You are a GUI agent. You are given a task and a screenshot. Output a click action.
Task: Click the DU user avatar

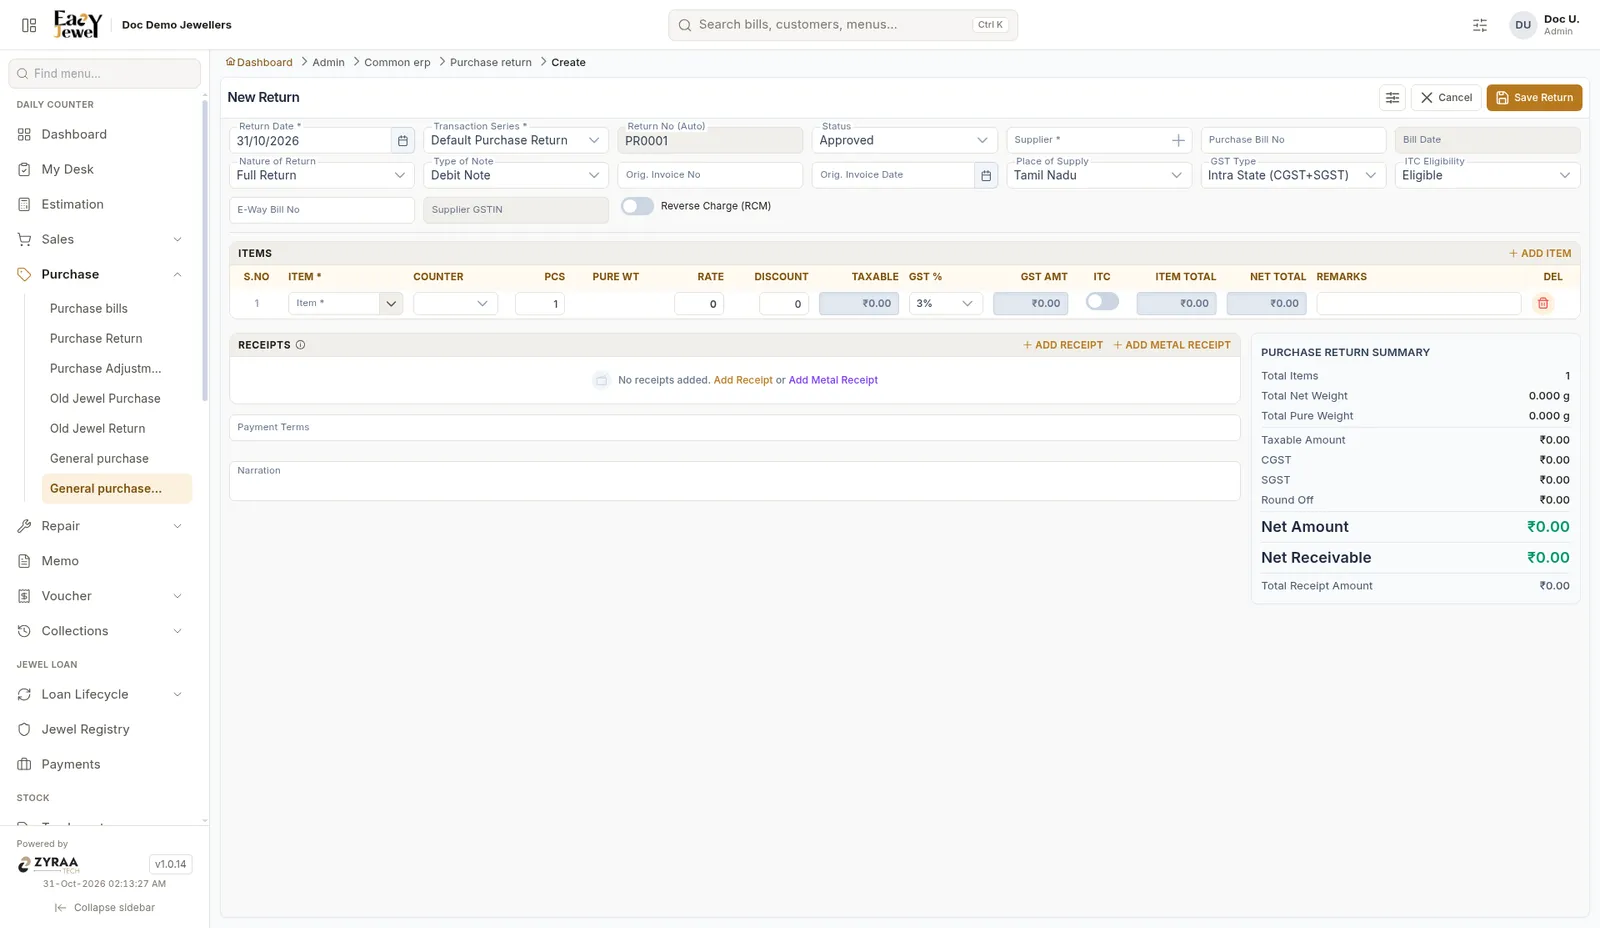tap(1522, 25)
